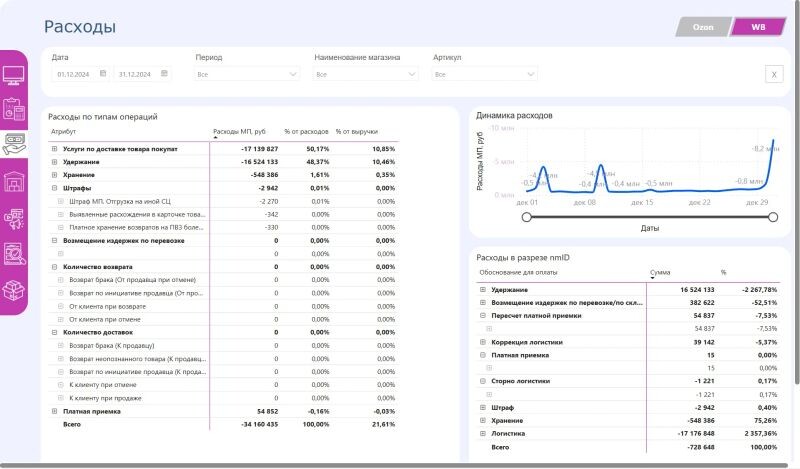Screen dimensions: 800x469
Task: Open the monitor dashboard icon in sidebar
Action: coord(14,75)
